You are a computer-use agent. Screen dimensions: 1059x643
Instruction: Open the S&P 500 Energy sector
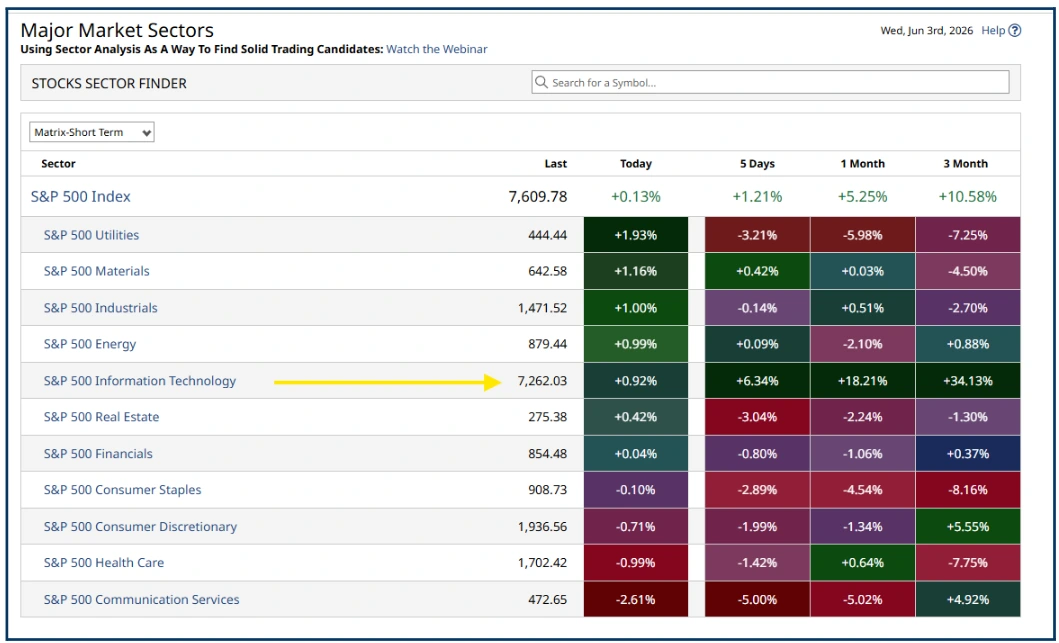[90, 344]
